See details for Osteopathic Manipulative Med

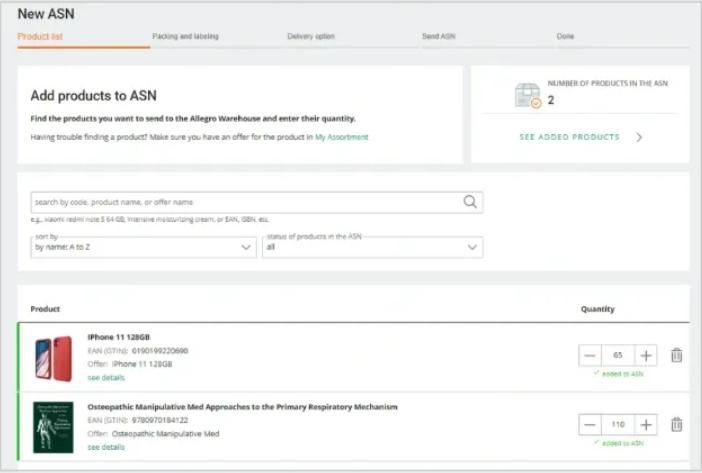pos(106,447)
